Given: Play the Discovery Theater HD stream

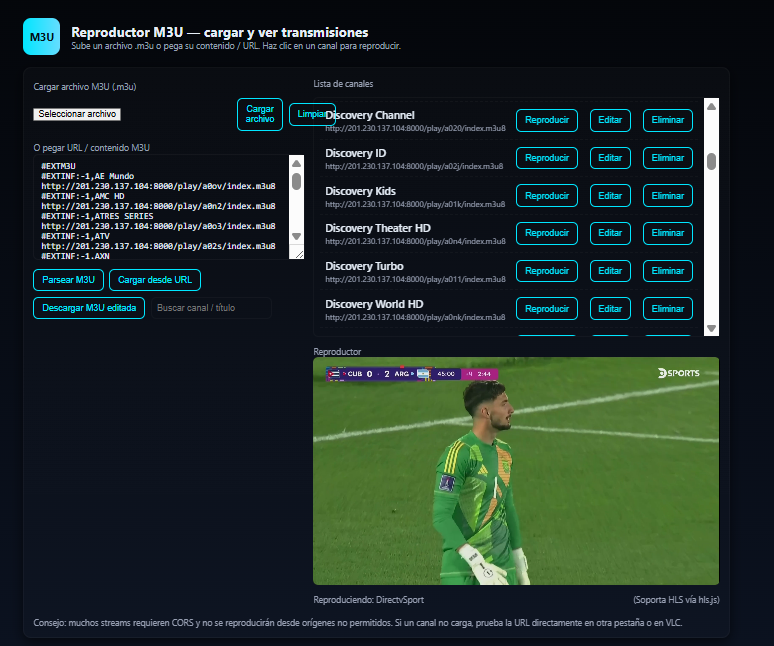Looking at the screenshot, I should (x=546, y=233).
